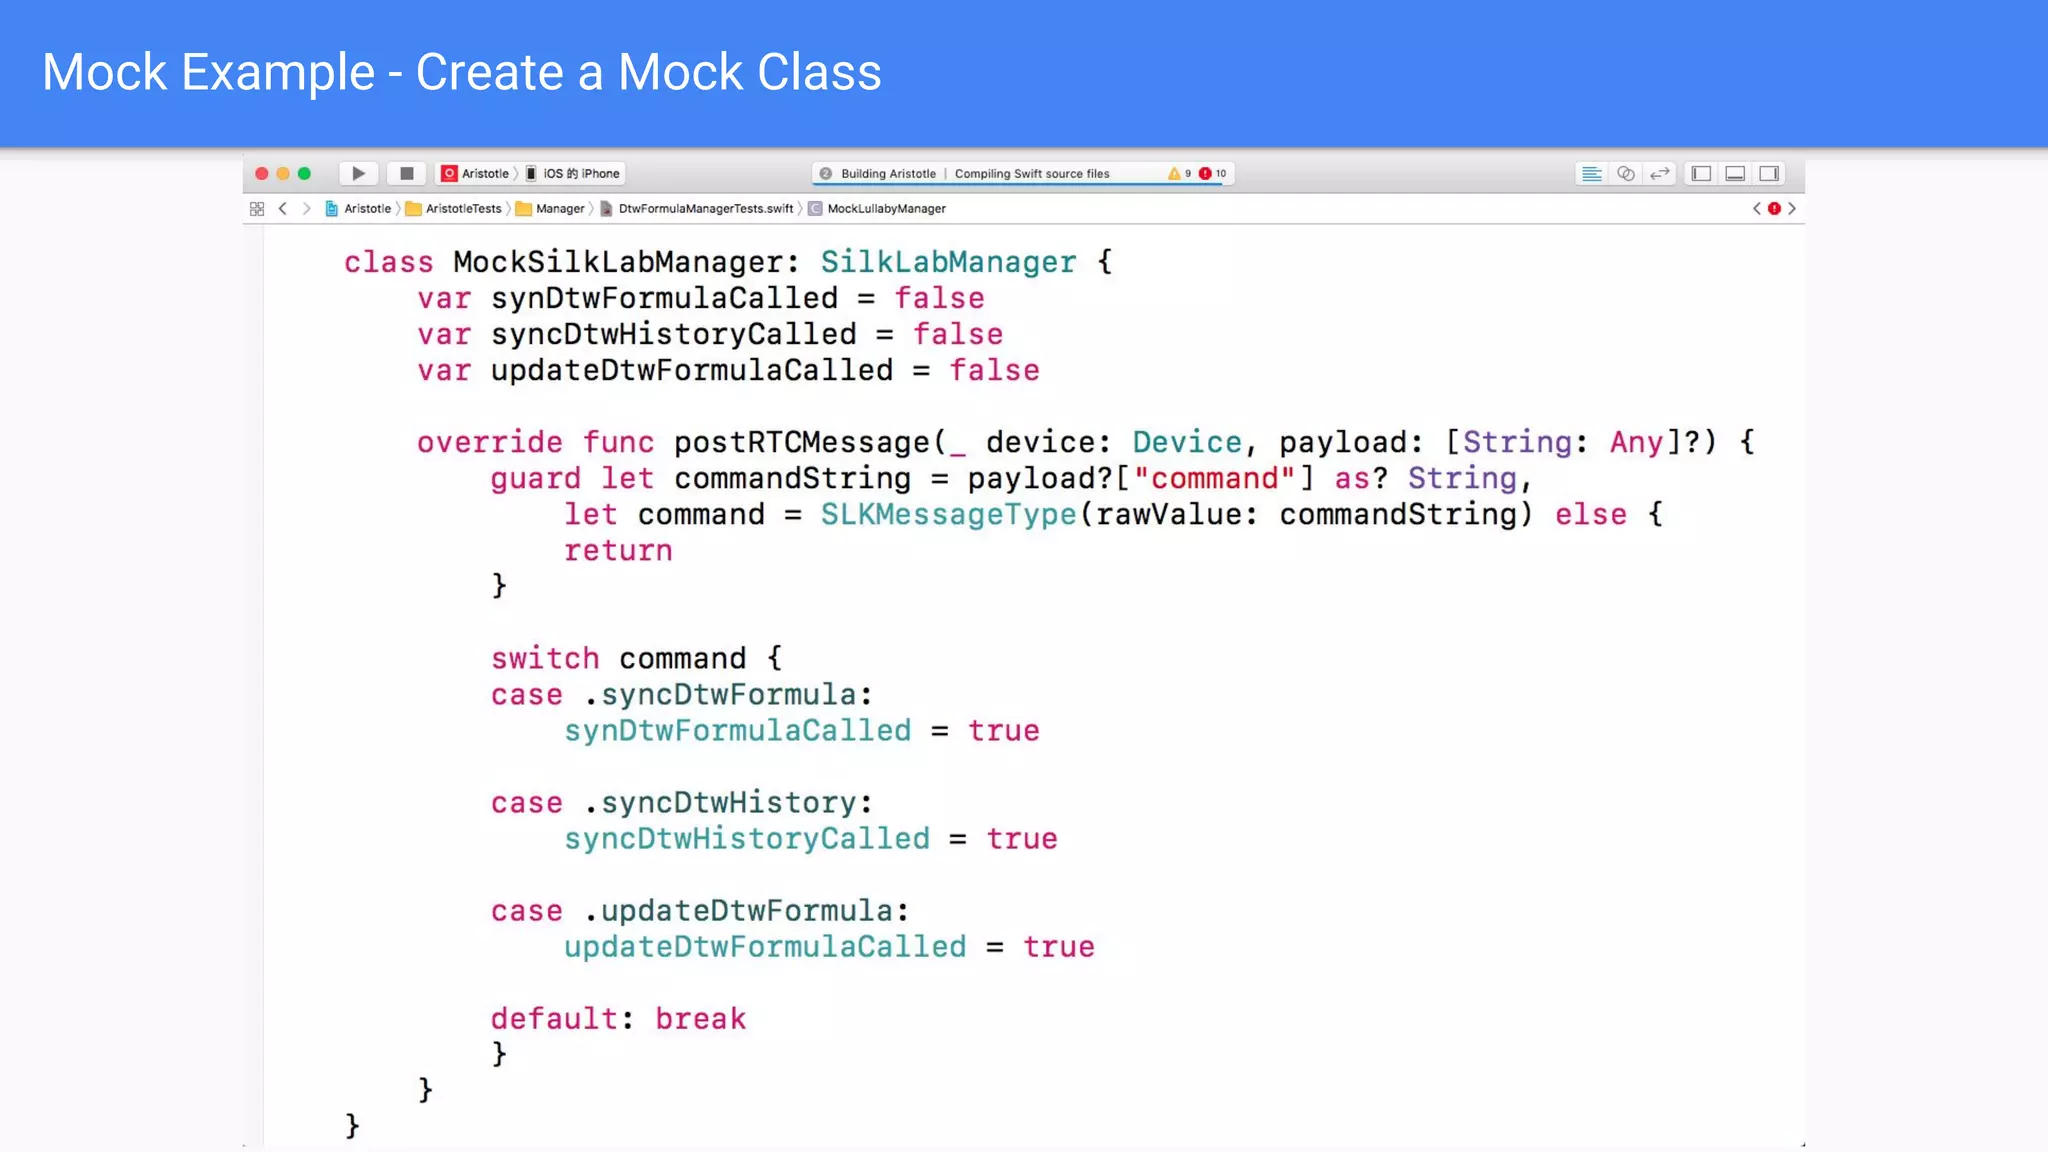This screenshot has width=2048, height=1152.
Task: Click the Stop build button
Action: click(406, 174)
